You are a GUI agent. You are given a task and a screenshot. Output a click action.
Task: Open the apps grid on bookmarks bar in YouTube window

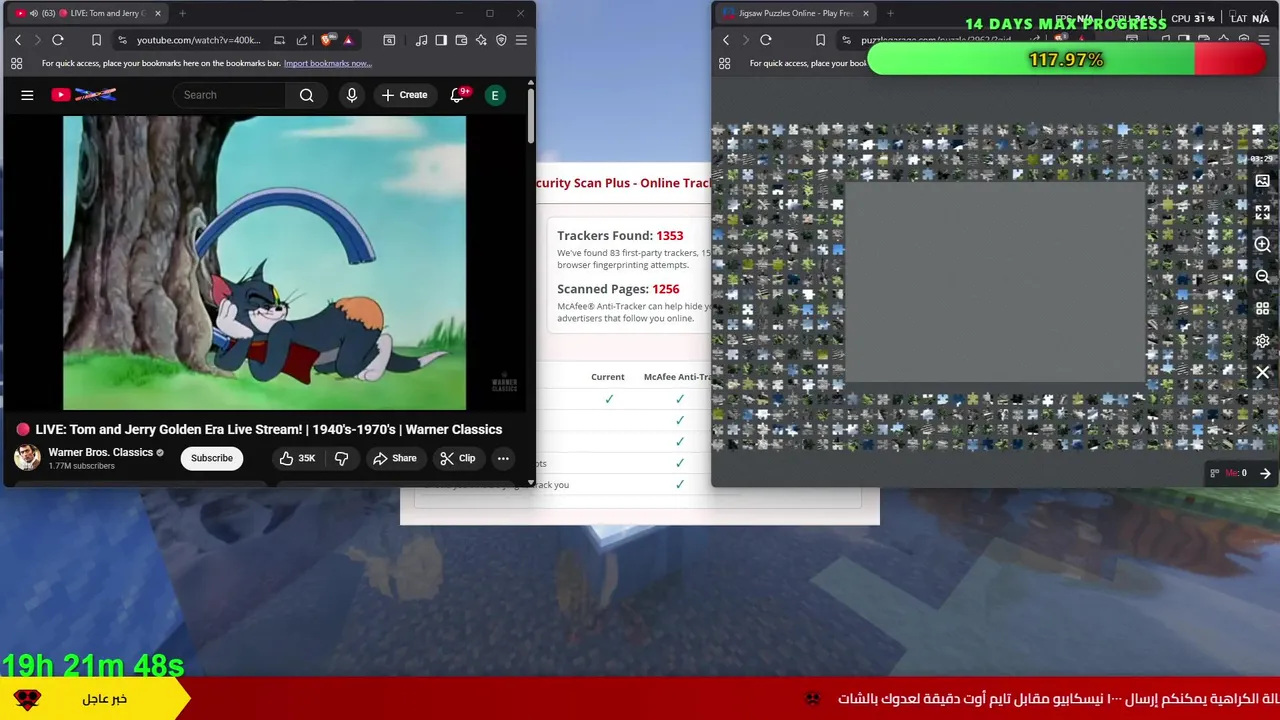[17, 63]
